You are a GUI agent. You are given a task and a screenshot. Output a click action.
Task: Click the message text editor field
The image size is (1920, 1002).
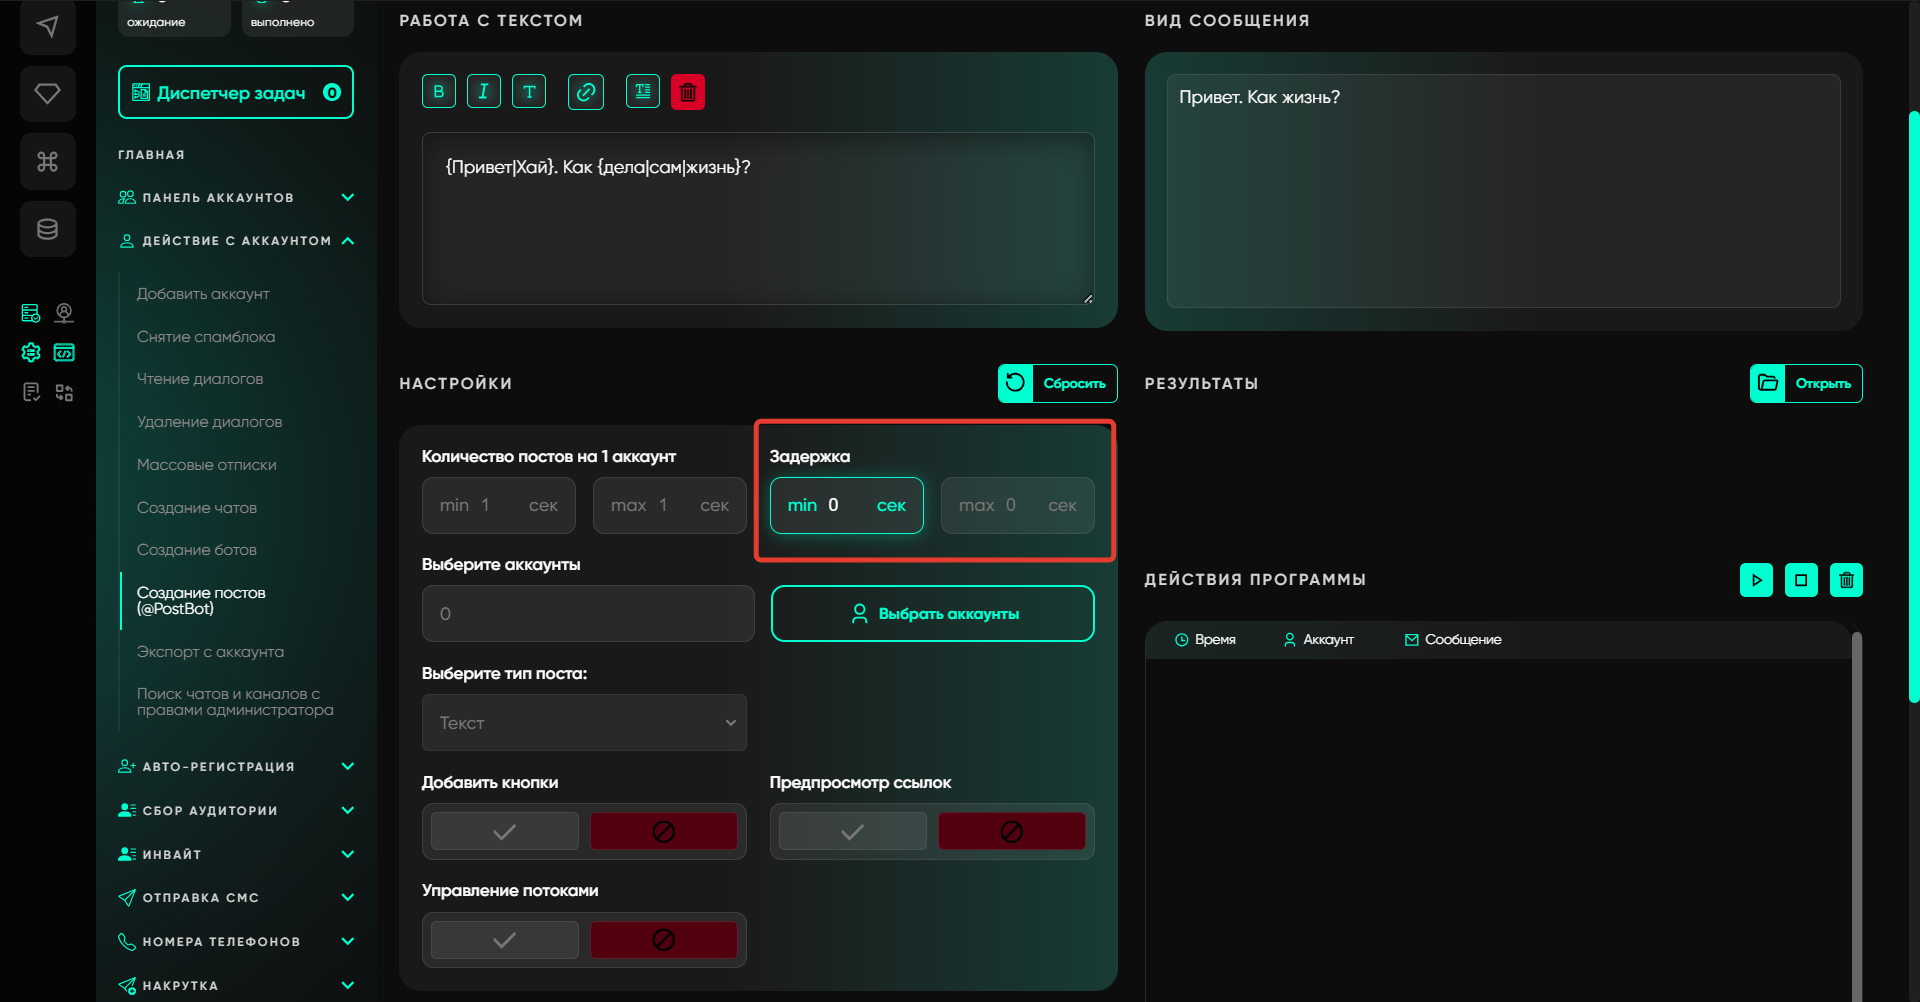(758, 218)
